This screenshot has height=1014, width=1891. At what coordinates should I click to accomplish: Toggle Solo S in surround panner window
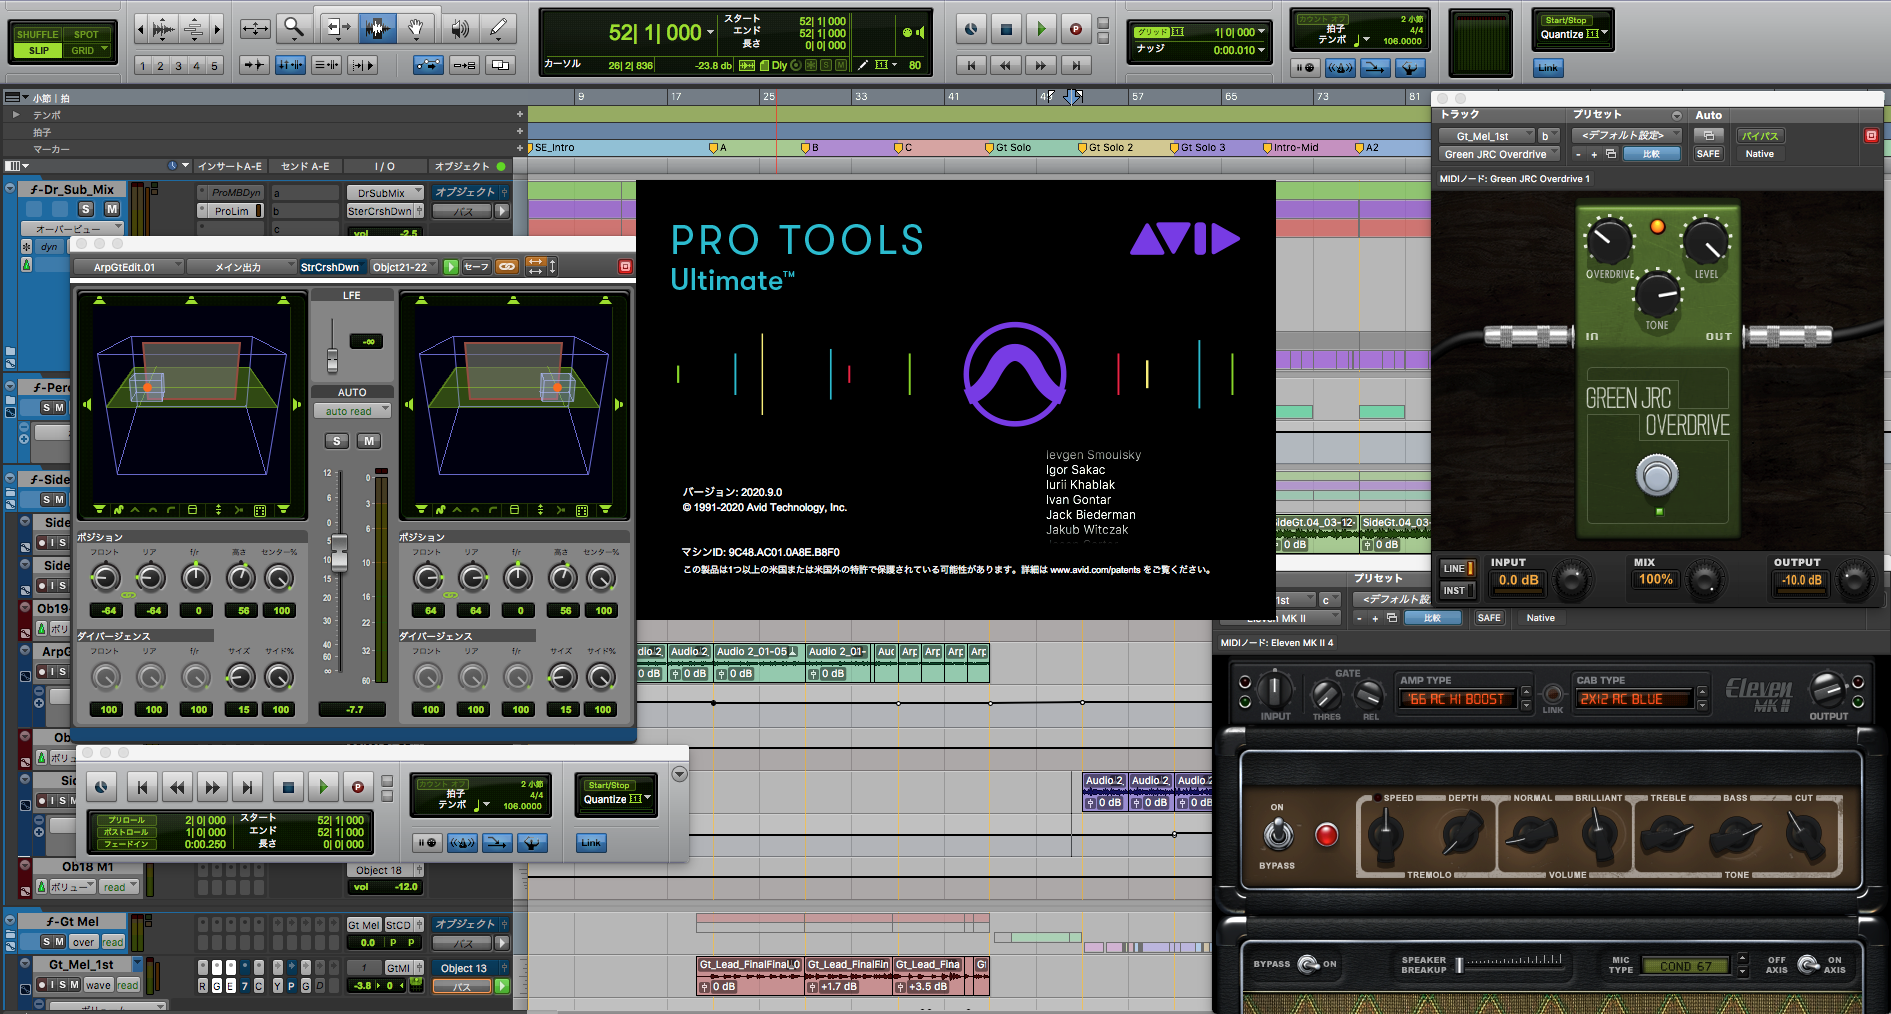coord(337,441)
